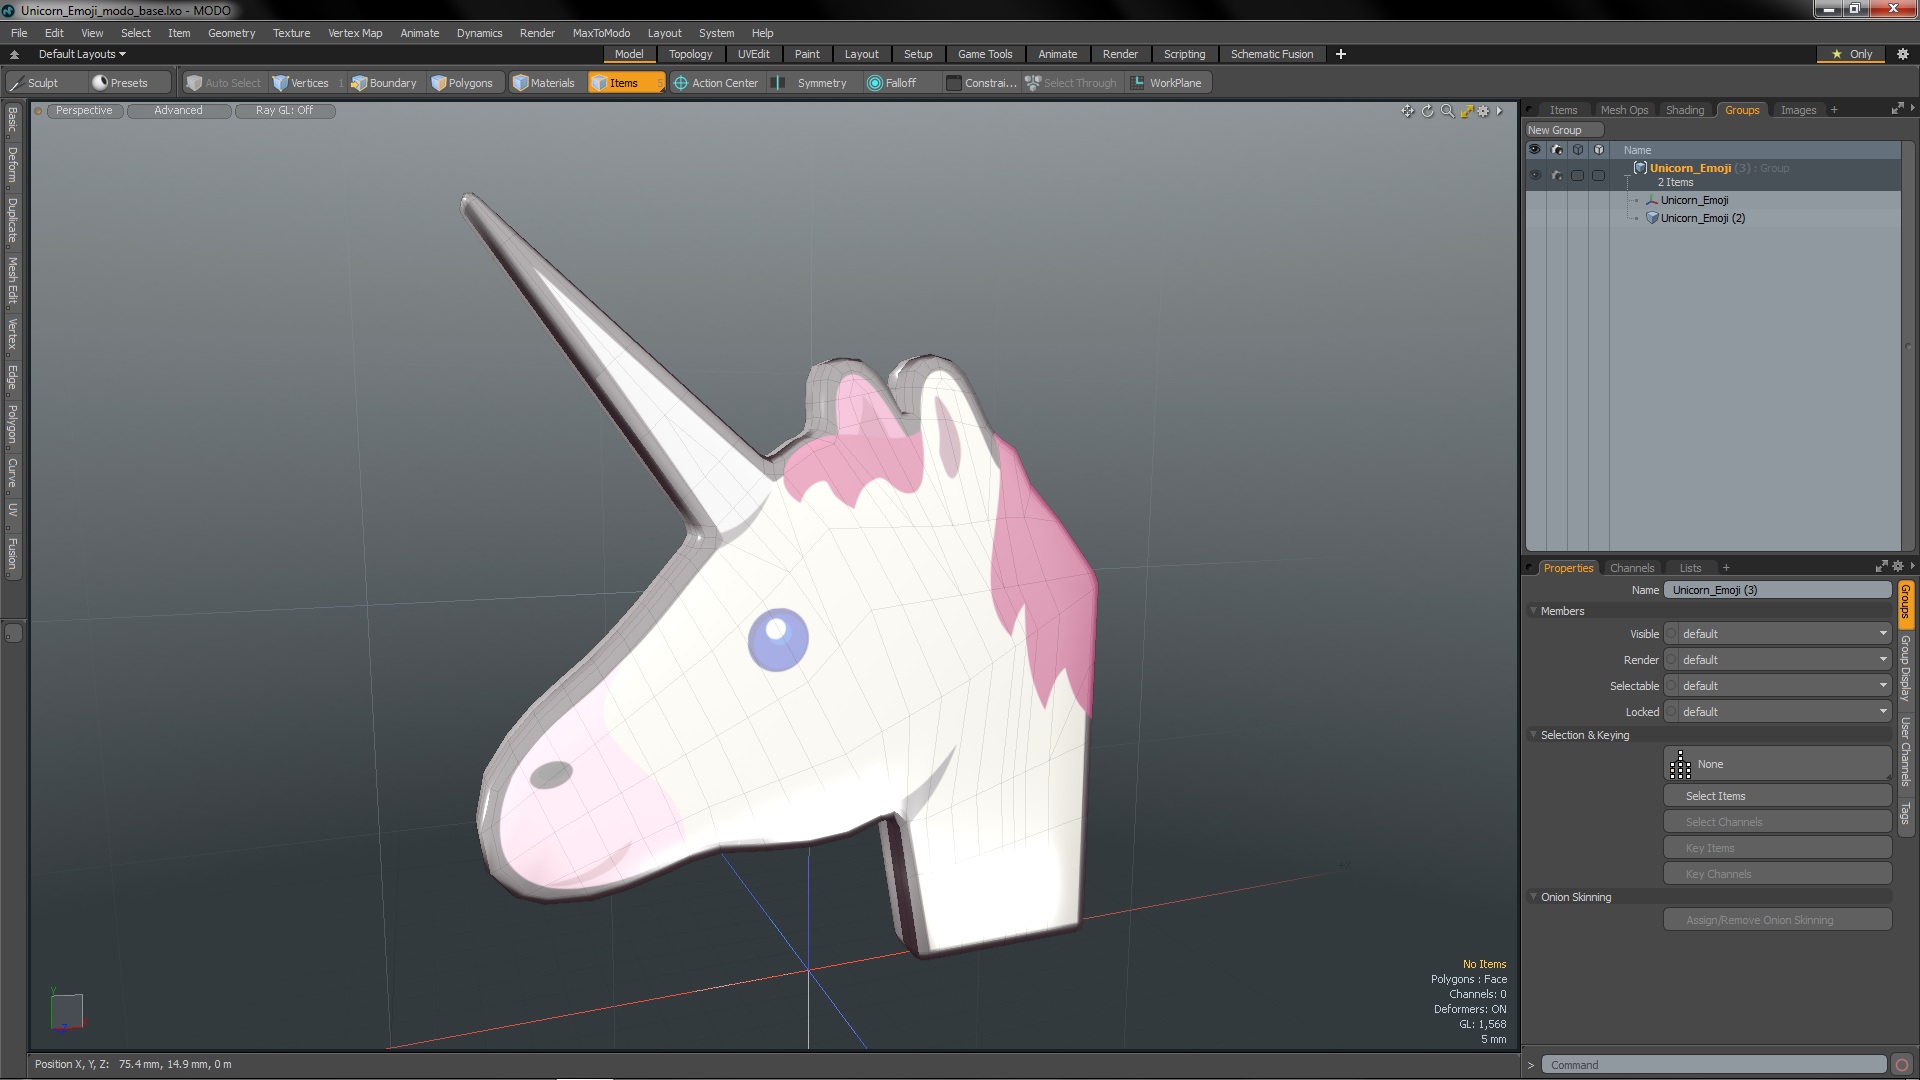Open the User Channels vertical tab

pos(1905,752)
